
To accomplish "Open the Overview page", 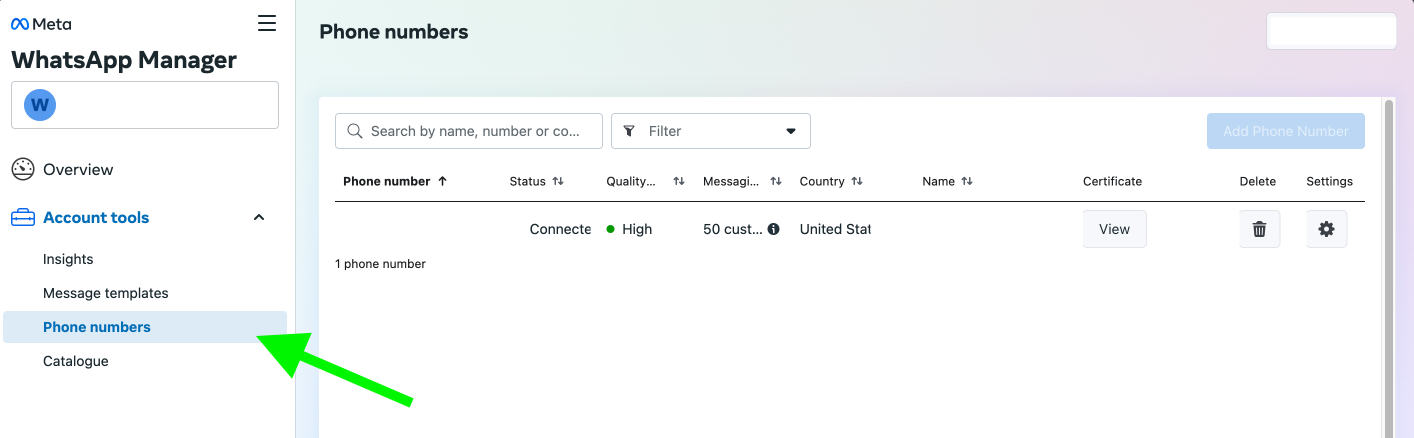I will point(78,170).
